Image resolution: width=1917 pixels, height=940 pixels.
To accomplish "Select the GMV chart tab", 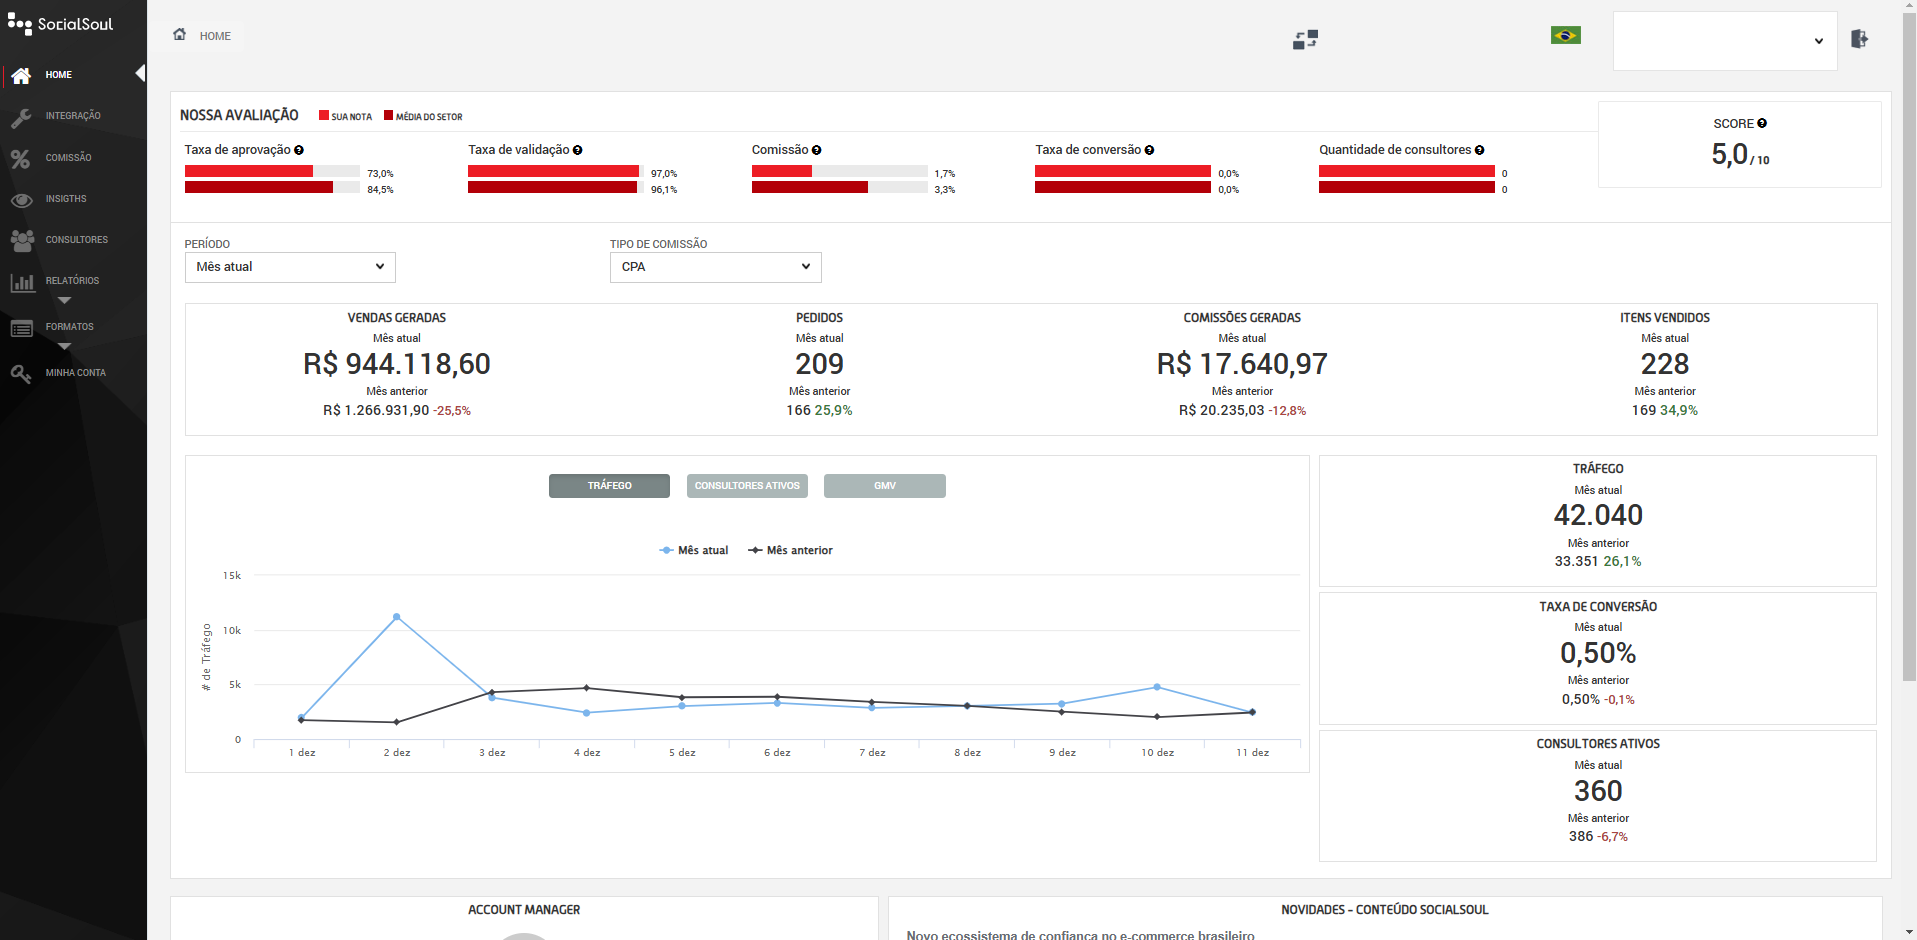I will point(885,486).
